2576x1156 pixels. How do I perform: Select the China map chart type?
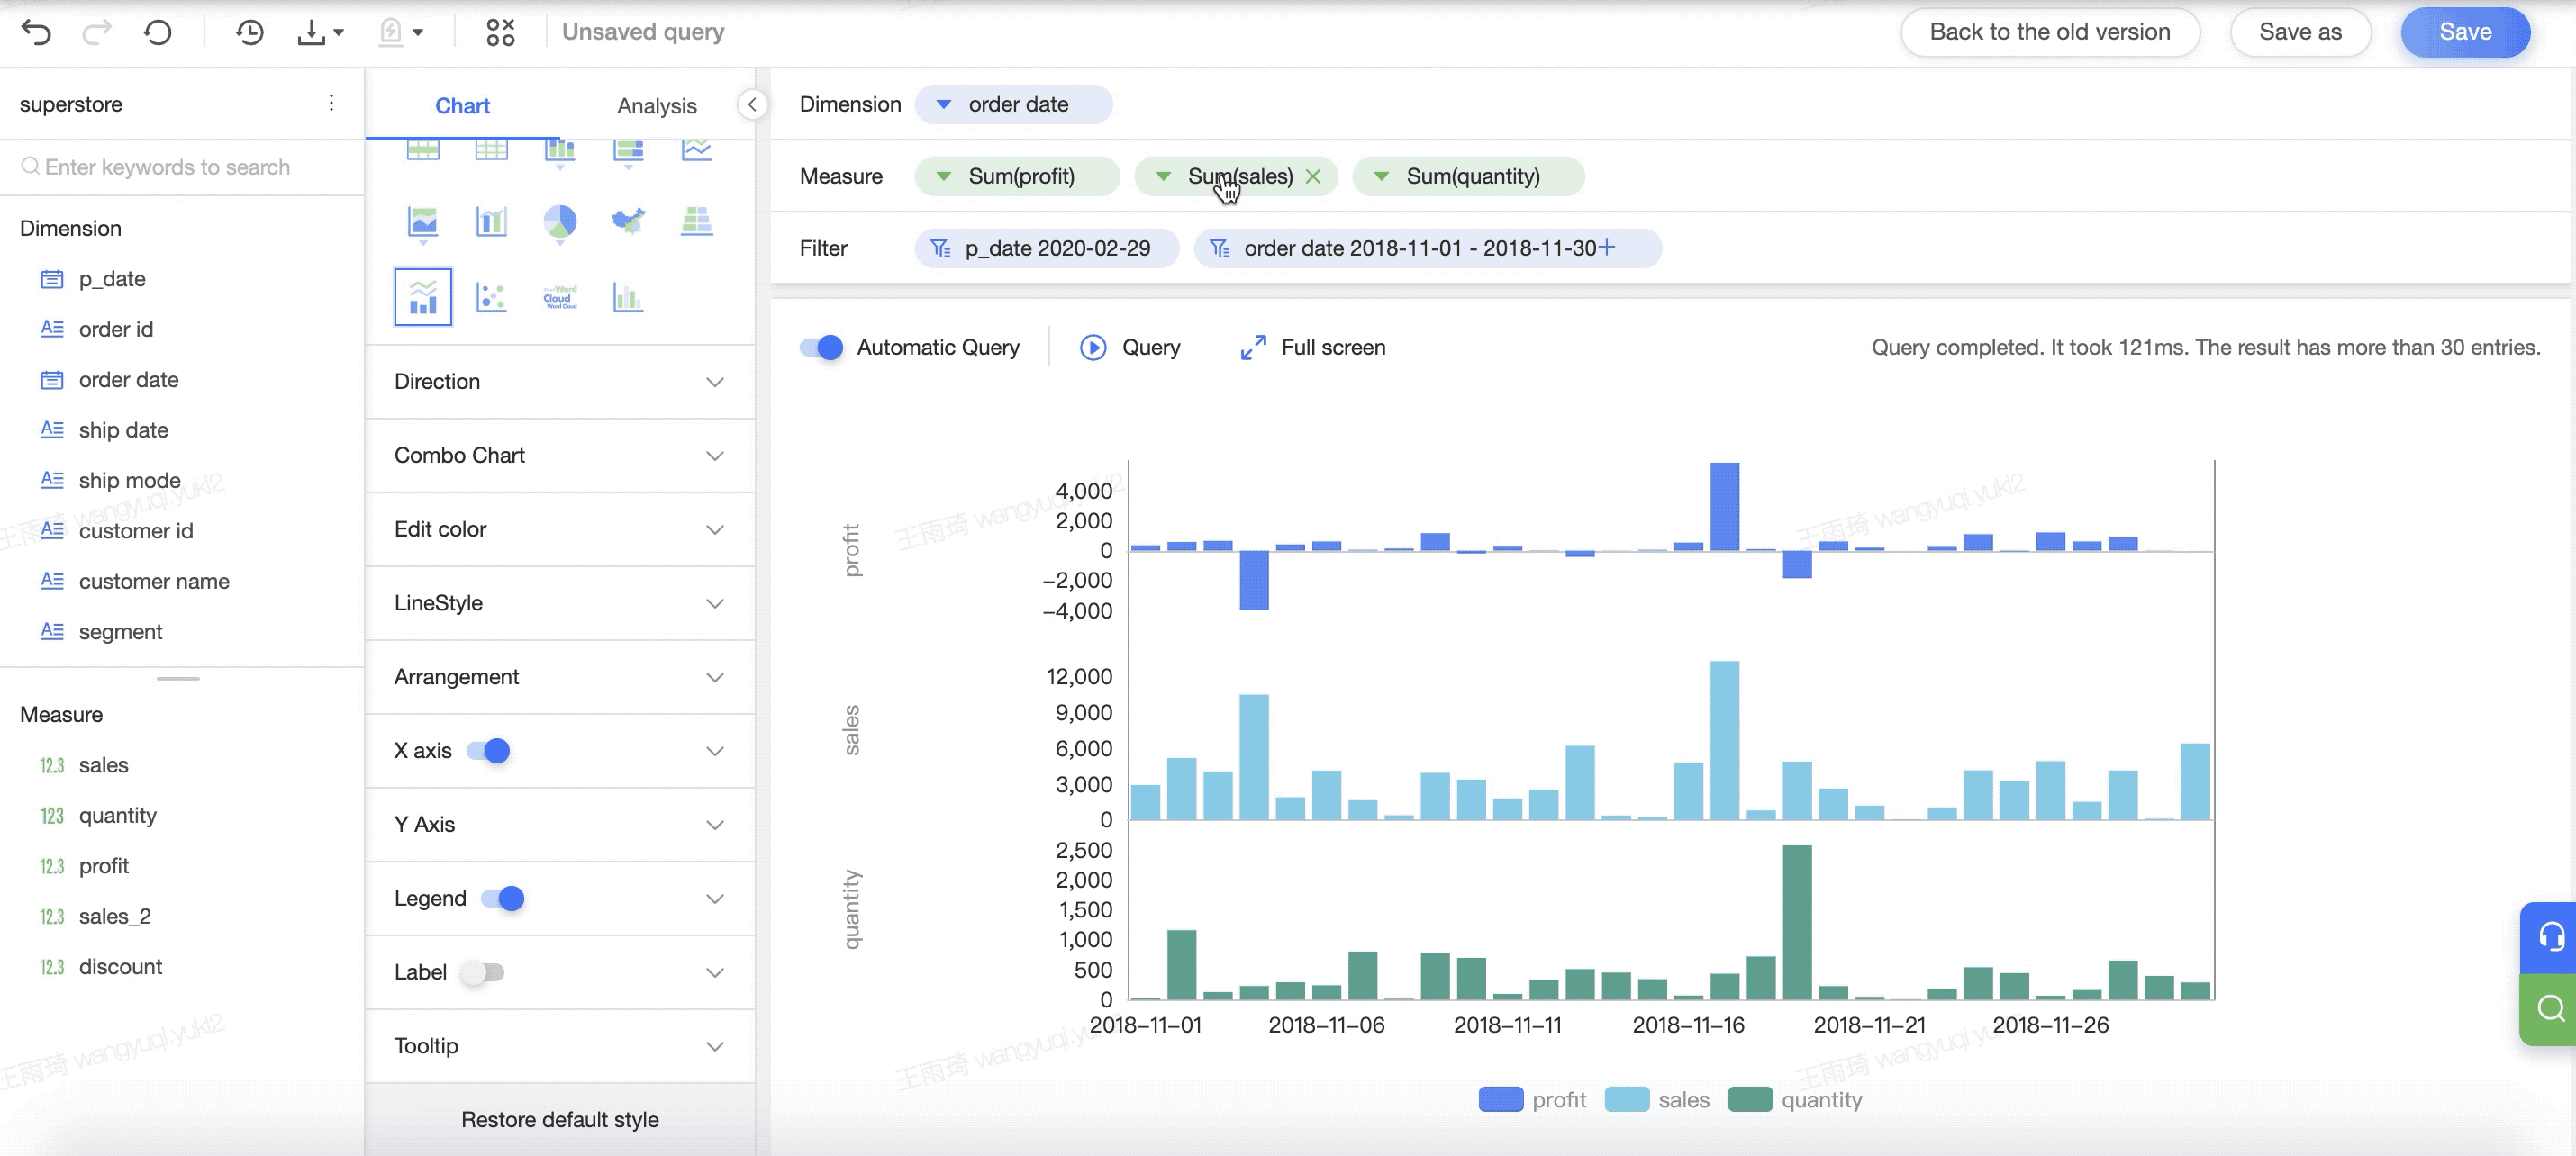[628, 220]
